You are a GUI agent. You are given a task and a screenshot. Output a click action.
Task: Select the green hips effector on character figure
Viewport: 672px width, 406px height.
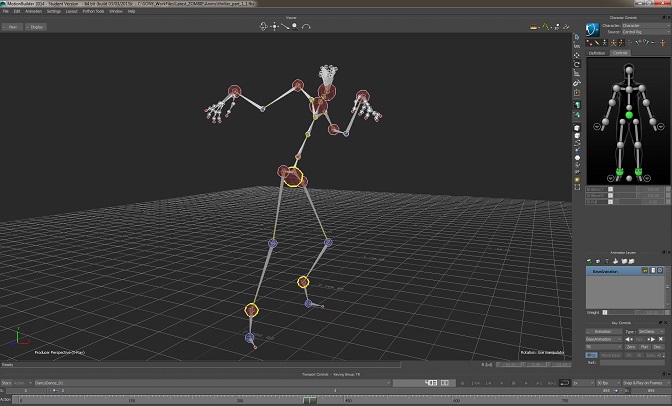click(x=629, y=115)
